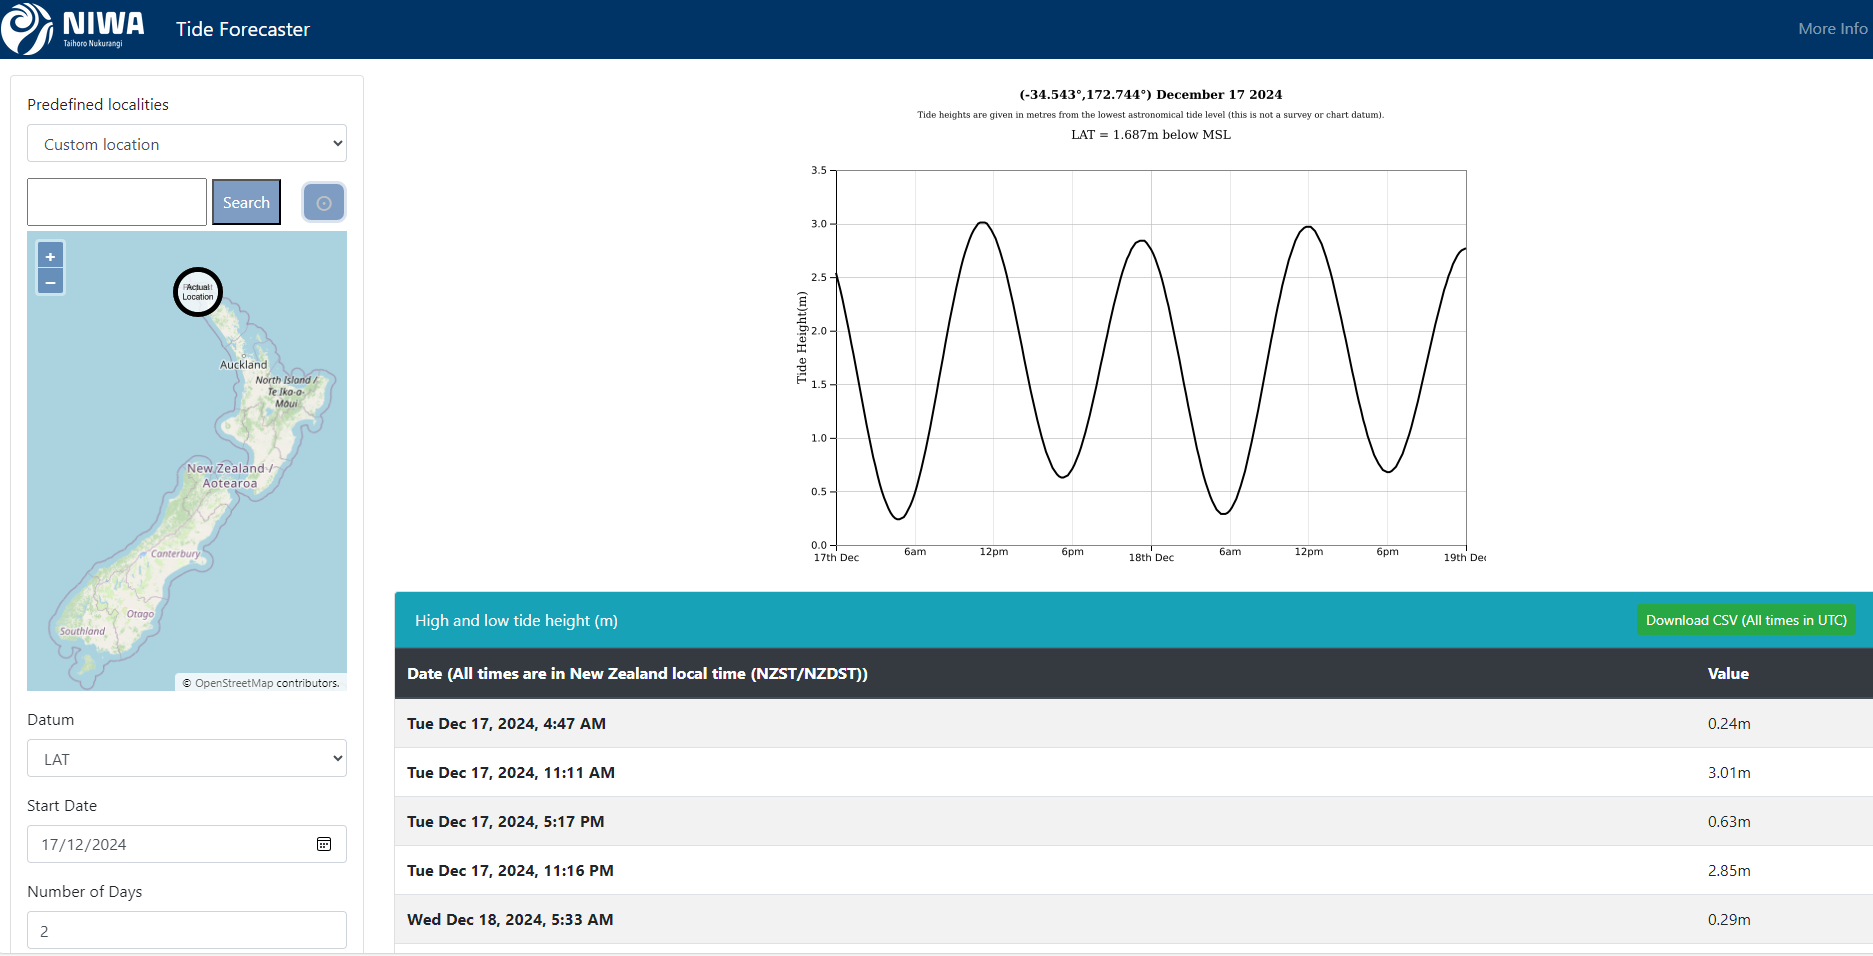Click the 2.85m tide value
1873x956 pixels.
(1729, 870)
